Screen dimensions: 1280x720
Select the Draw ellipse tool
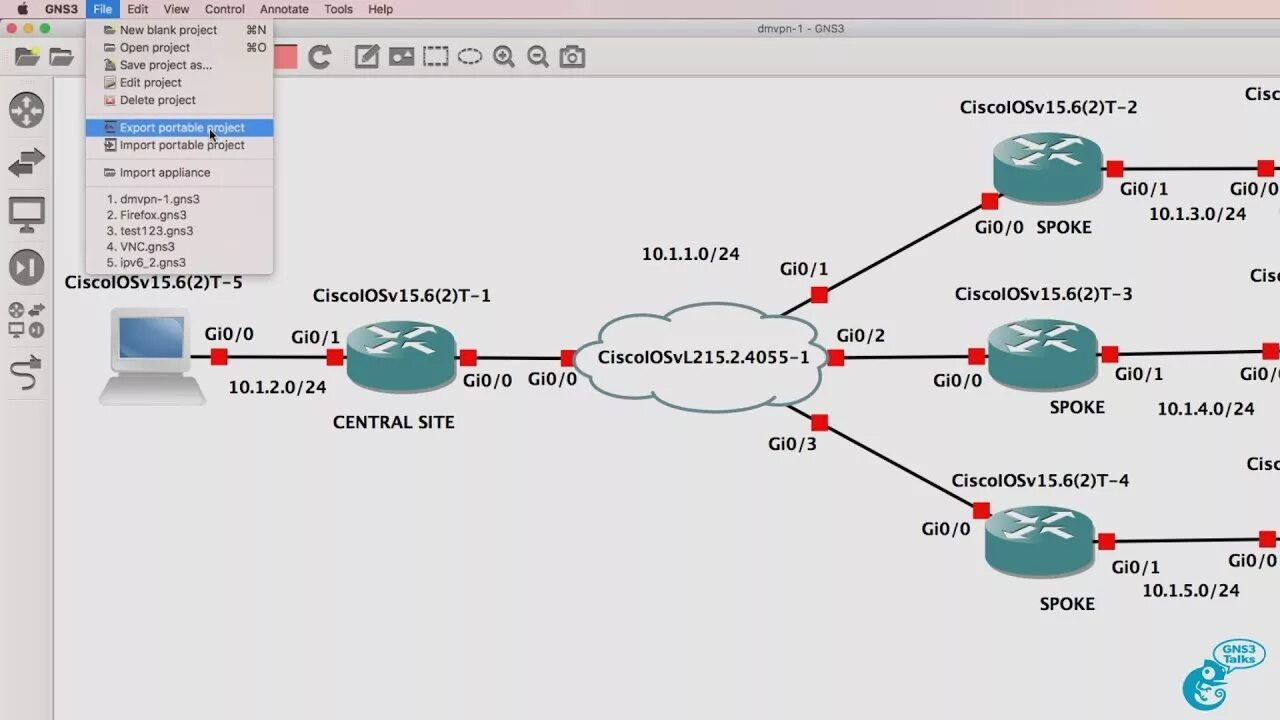click(x=470, y=57)
